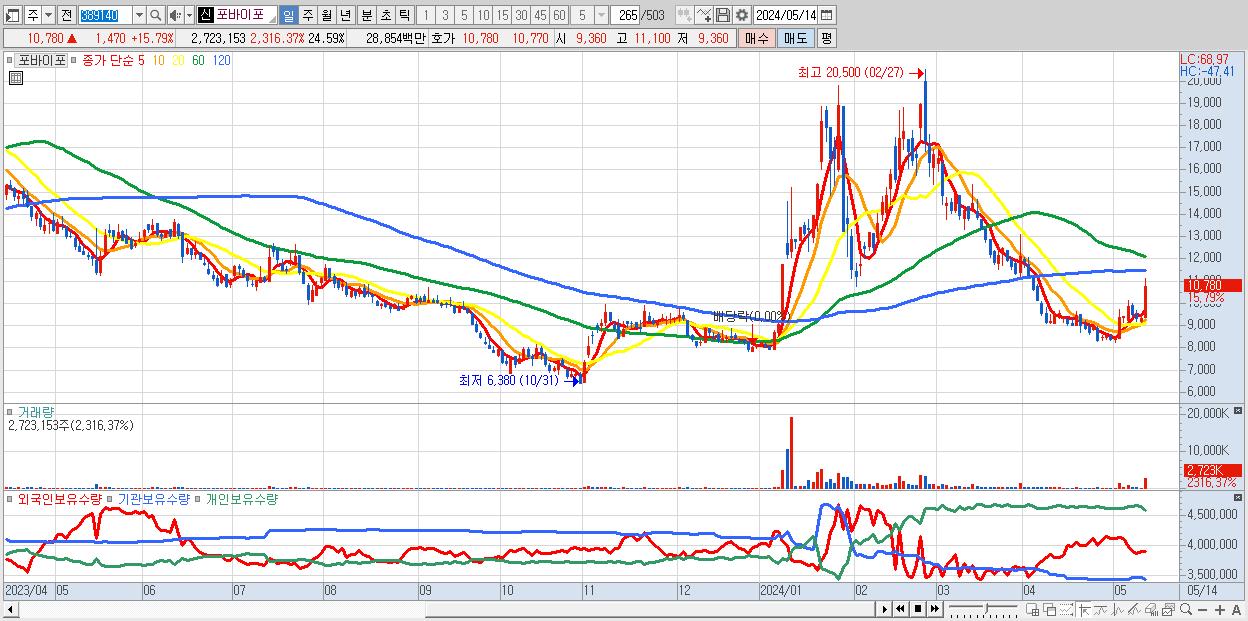
Task: Click the panel layout icon at top-left
Action: pyautogui.click(x=11, y=15)
